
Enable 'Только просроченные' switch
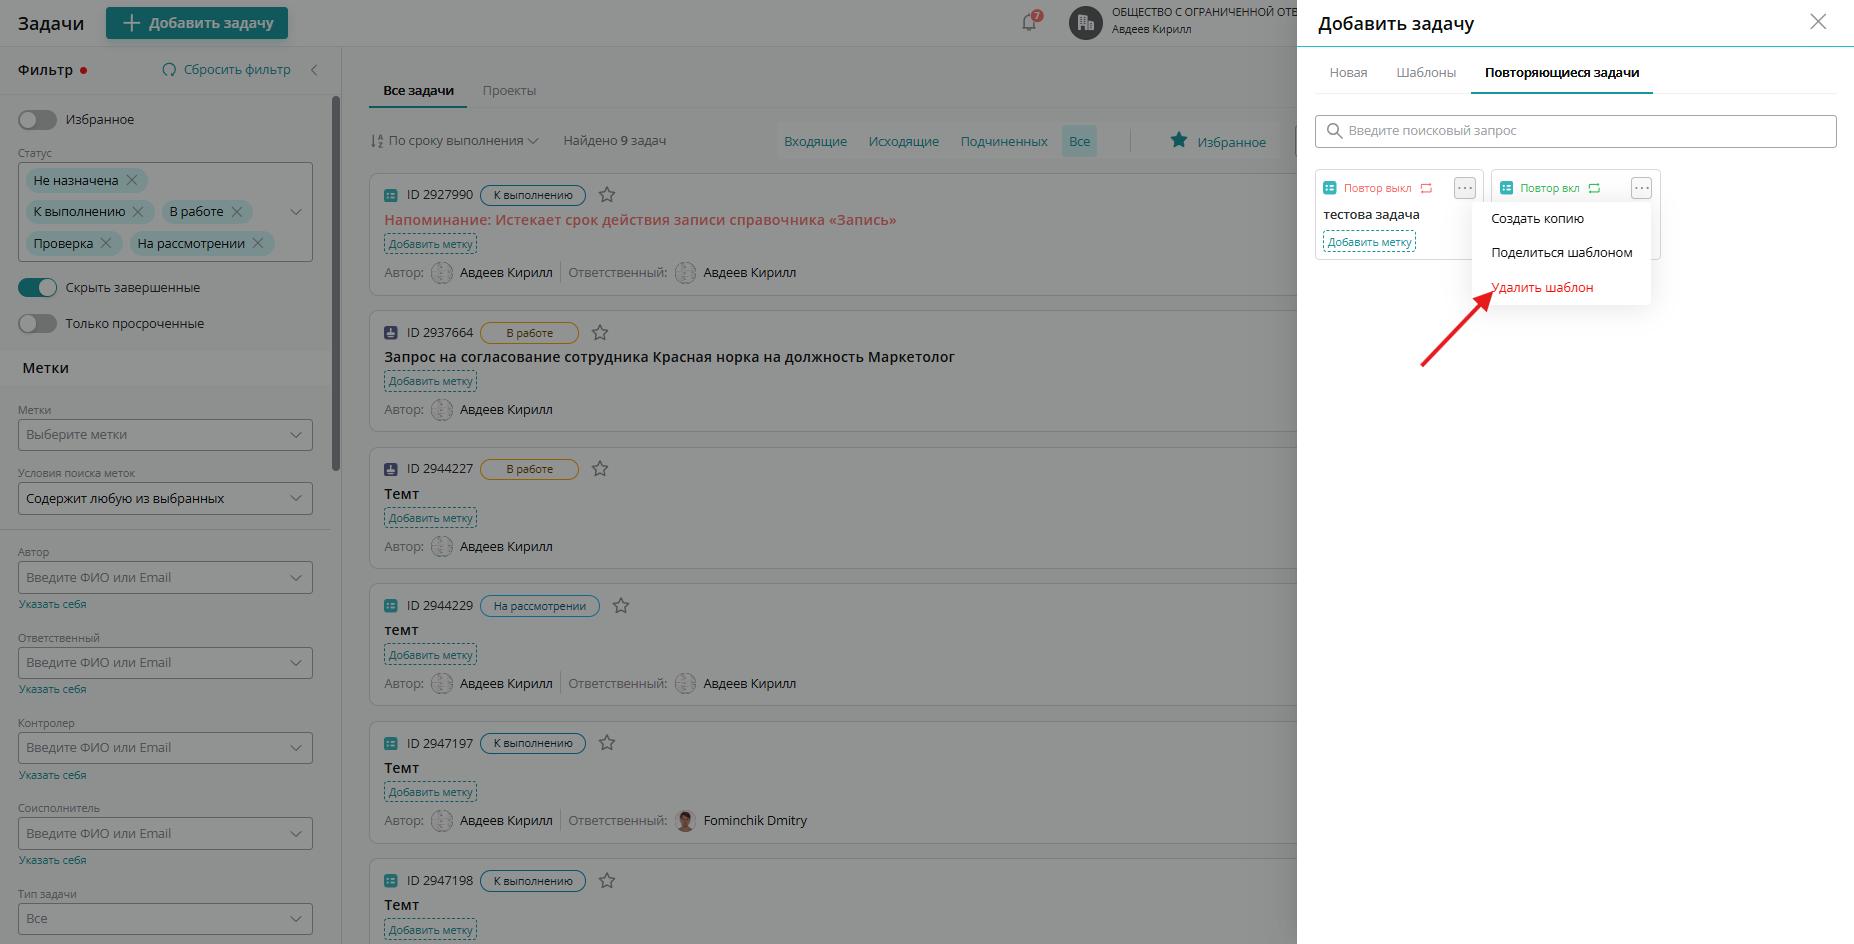(x=38, y=324)
